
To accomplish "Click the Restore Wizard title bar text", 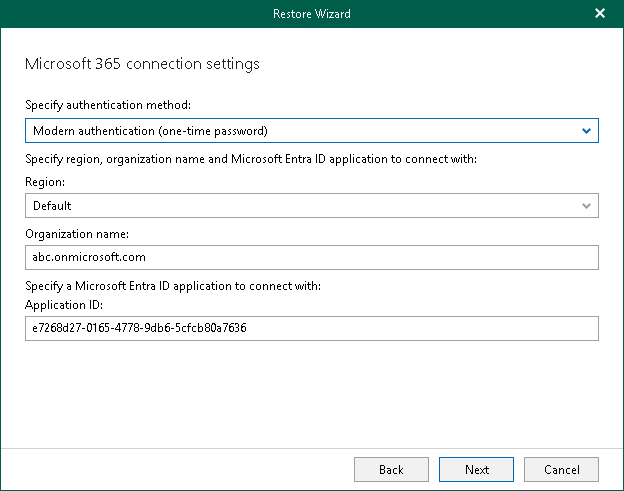I will click(311, 14).
